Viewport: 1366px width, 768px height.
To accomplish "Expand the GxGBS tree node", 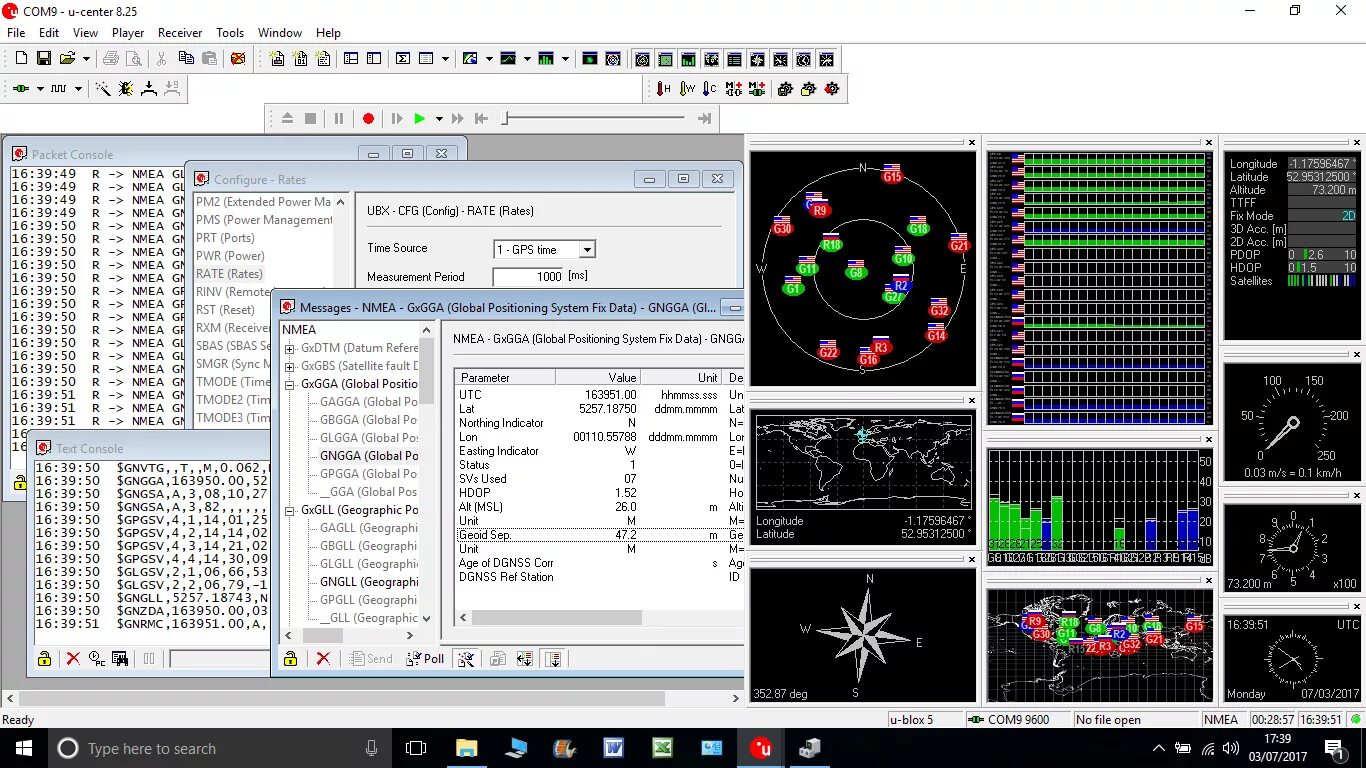I will (290, 366).
